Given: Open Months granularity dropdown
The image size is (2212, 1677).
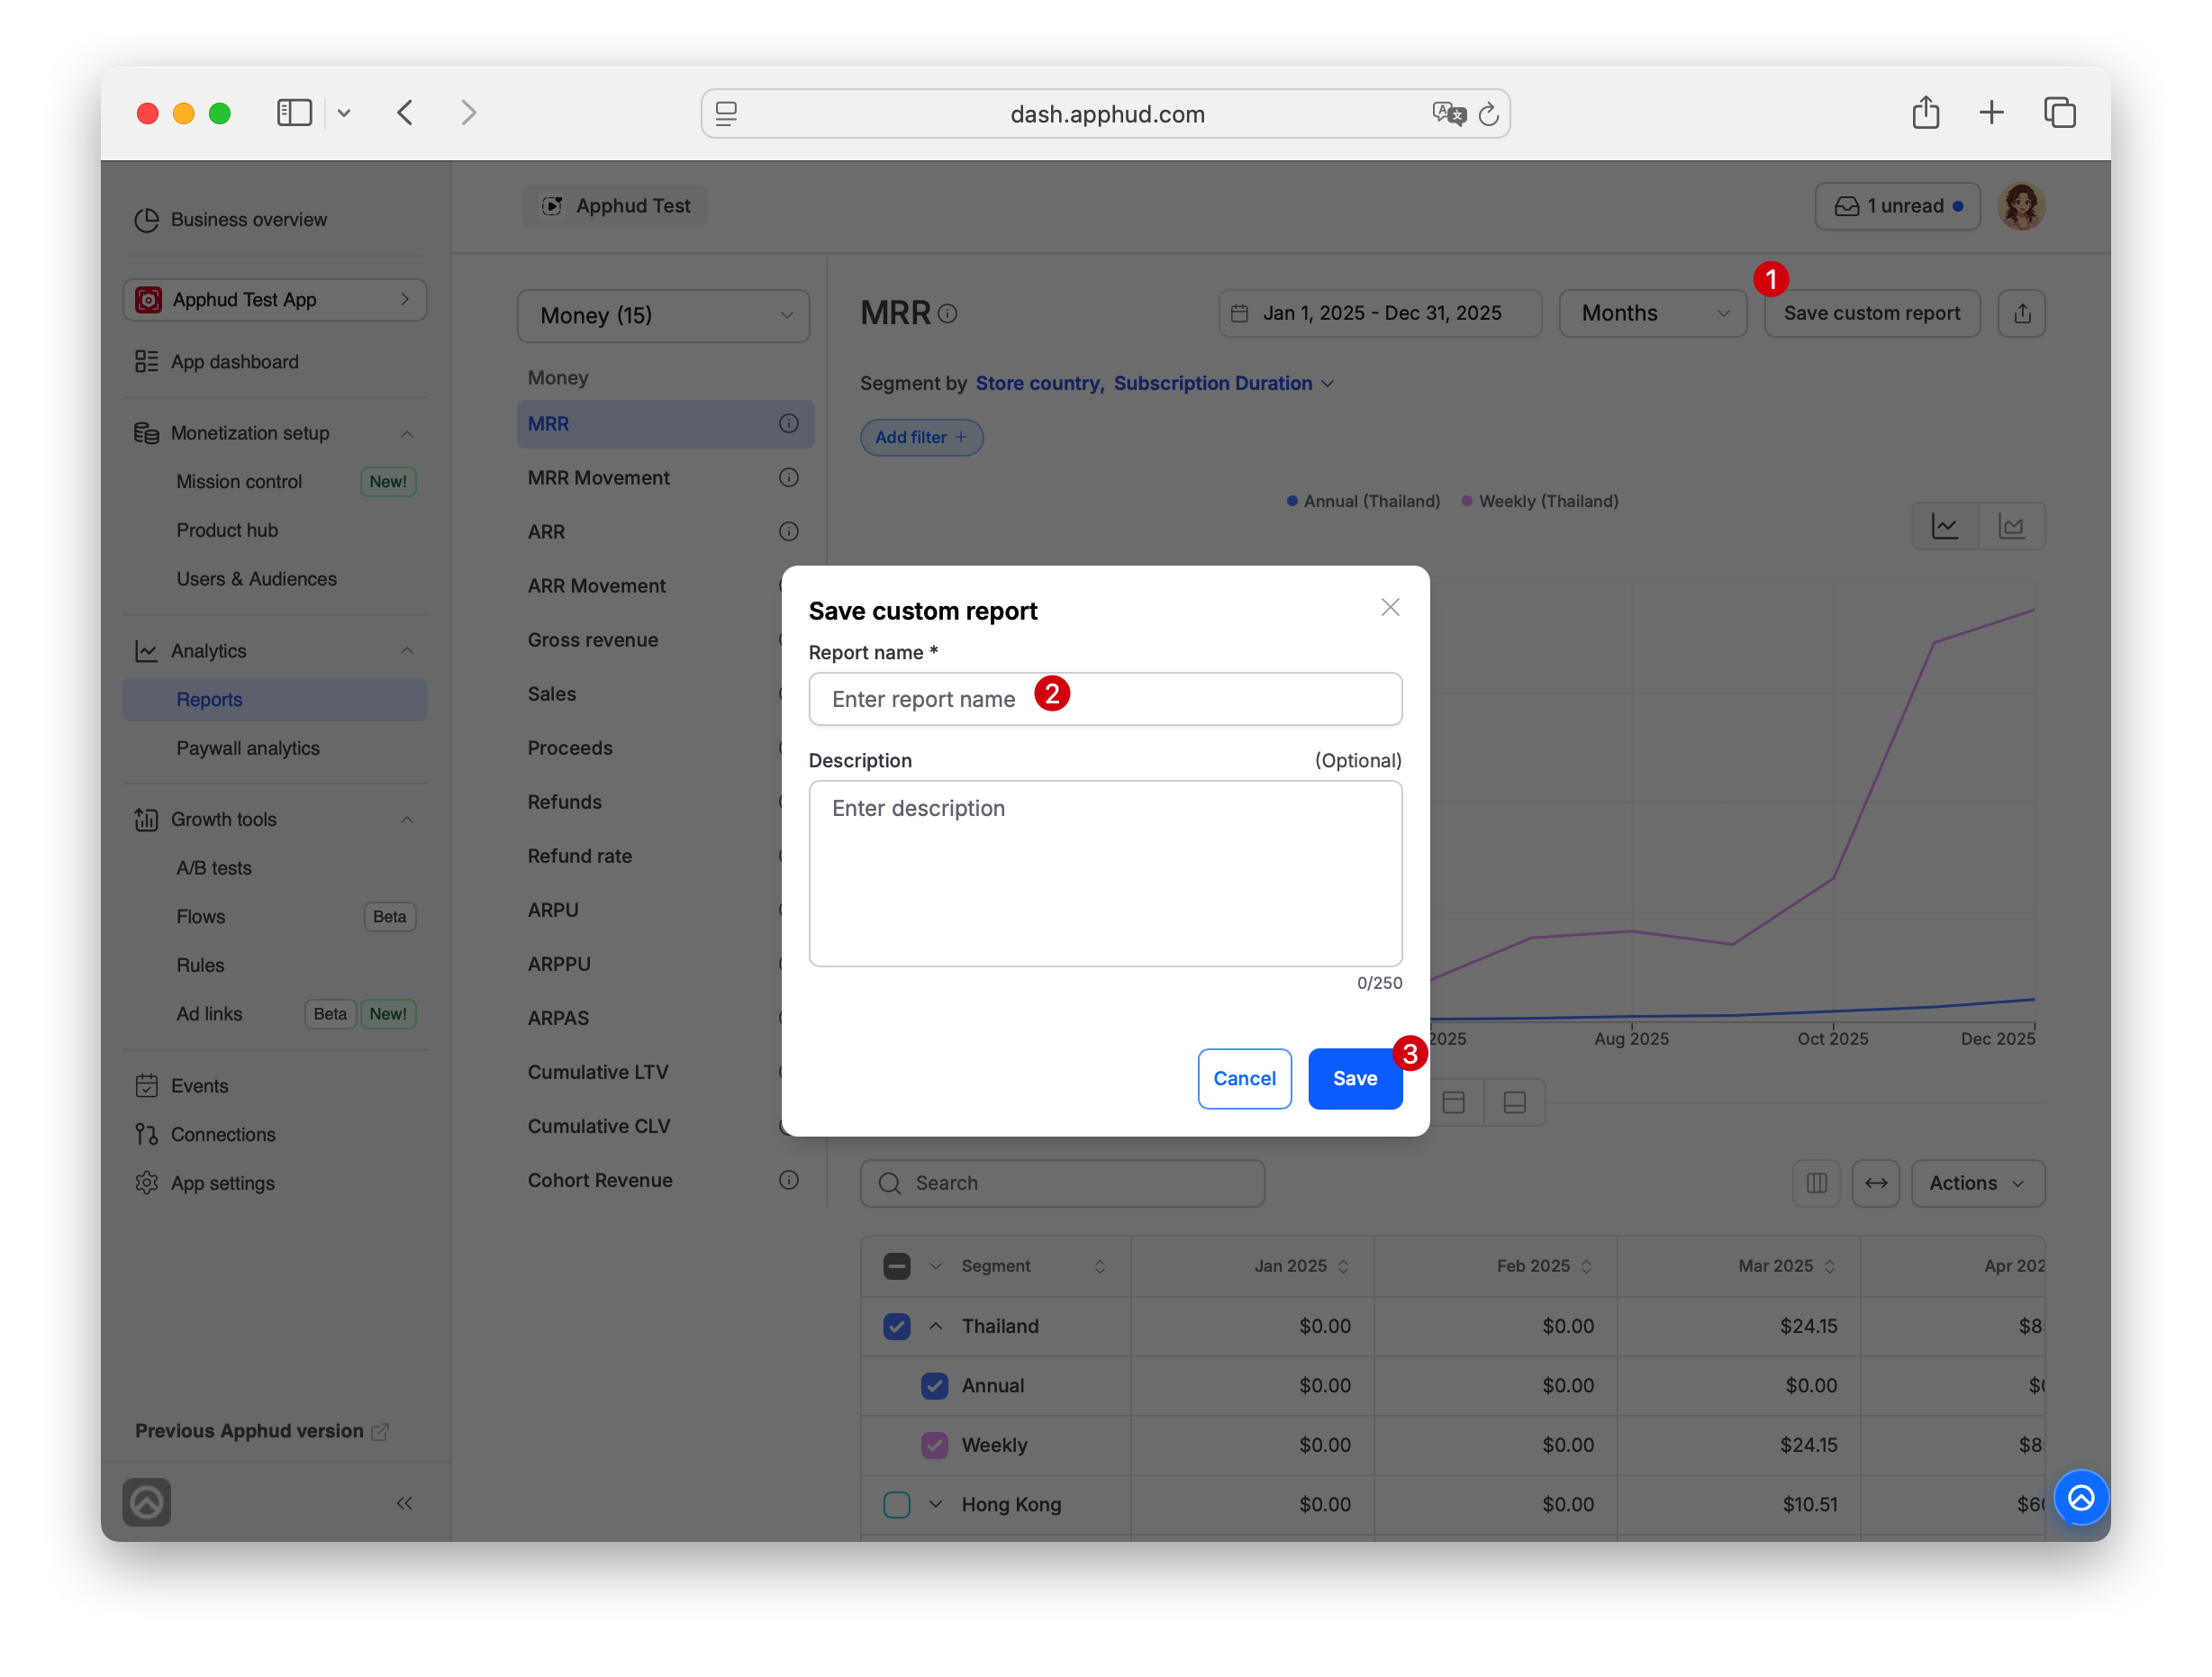Looking at the screenshot, I should tap(1652, 314).
